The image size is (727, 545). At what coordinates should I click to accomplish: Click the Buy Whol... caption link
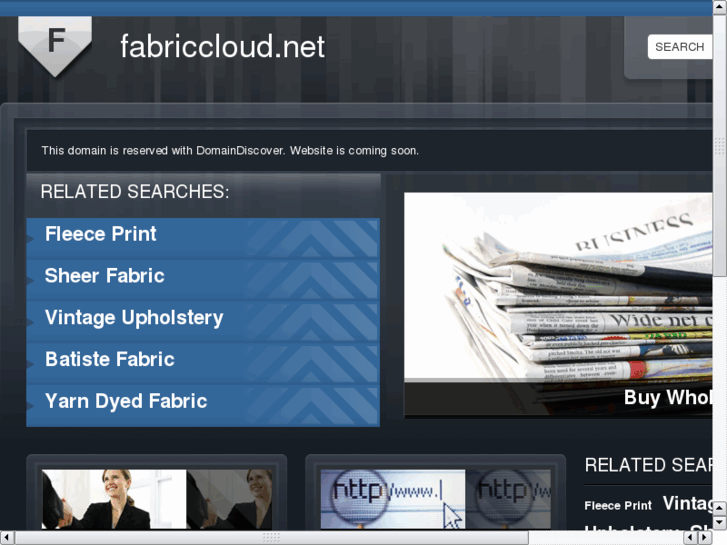[x=668, y=398]
